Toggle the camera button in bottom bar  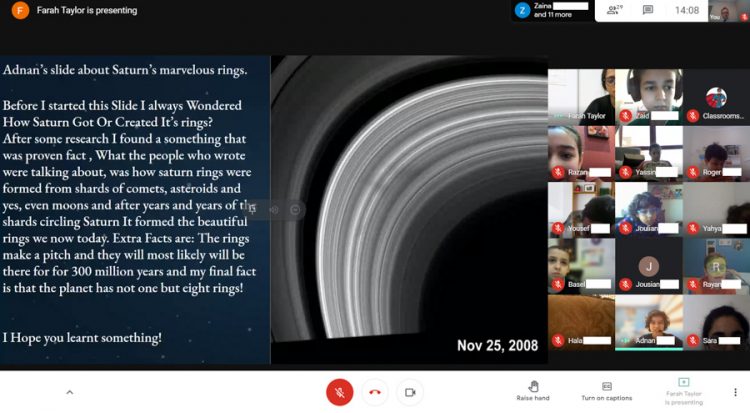pos(410,392)
